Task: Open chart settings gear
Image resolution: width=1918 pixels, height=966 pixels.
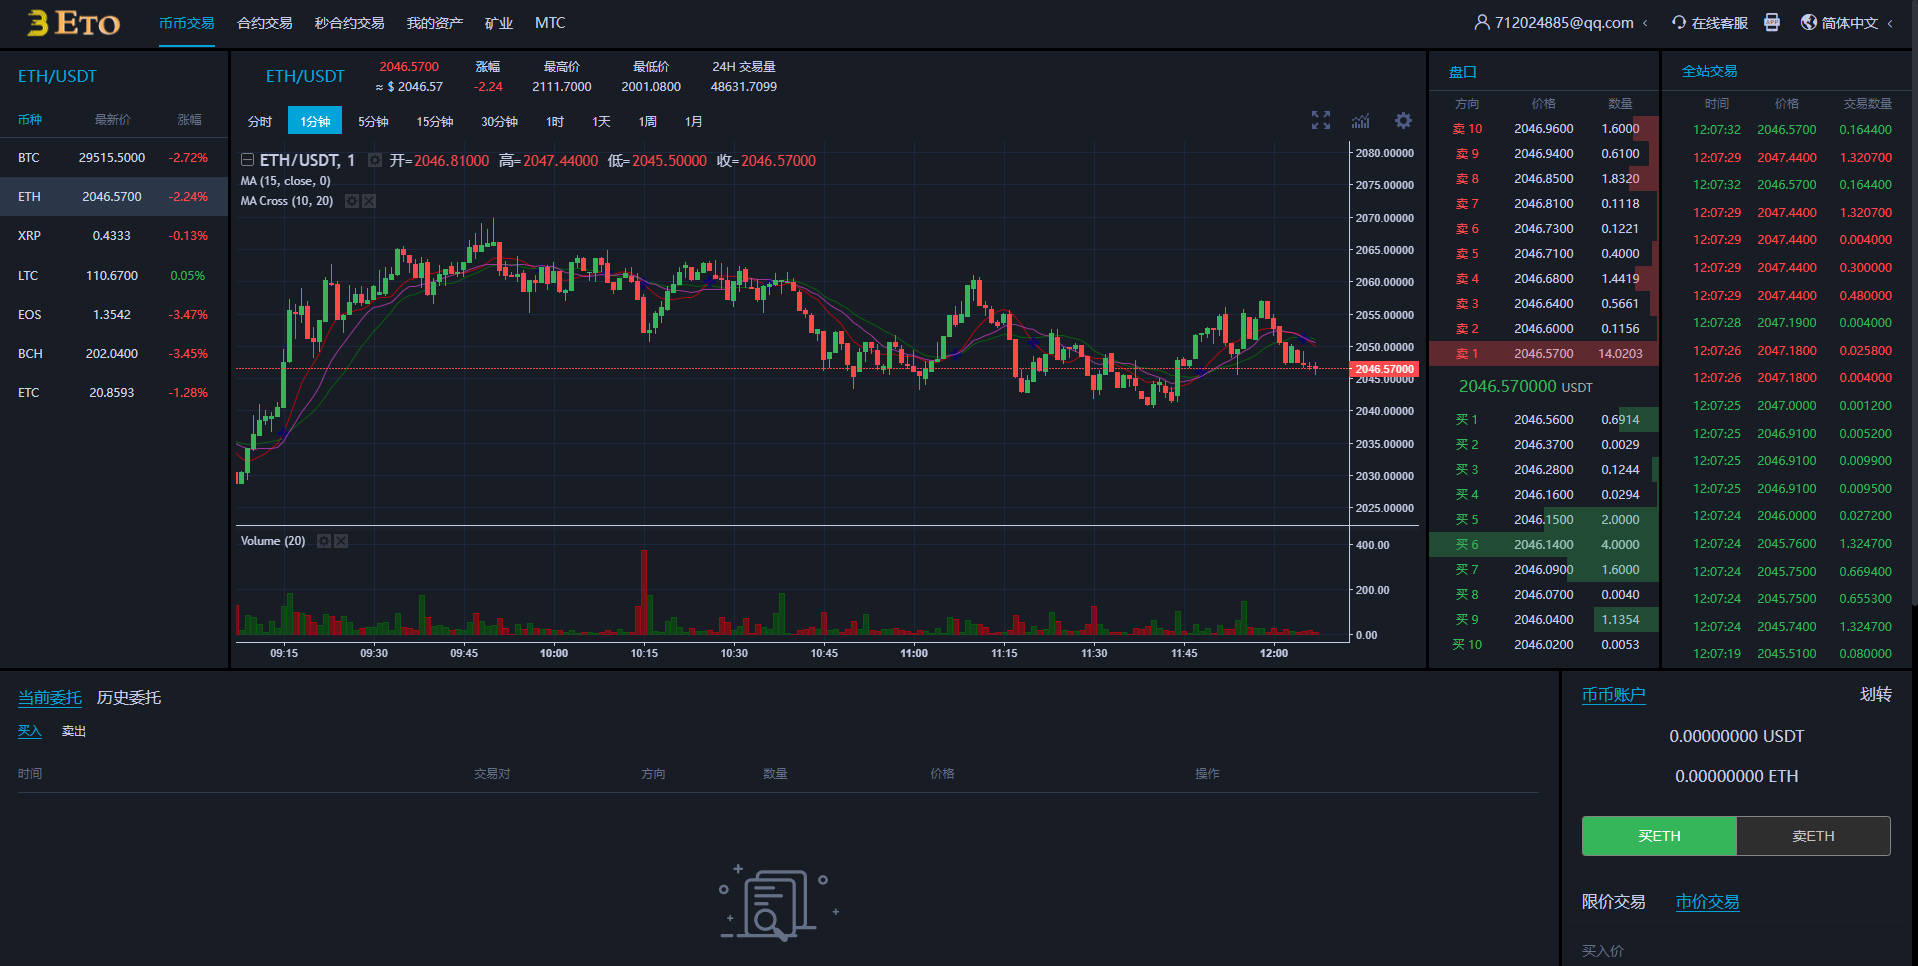Action: click(1403, 121)
